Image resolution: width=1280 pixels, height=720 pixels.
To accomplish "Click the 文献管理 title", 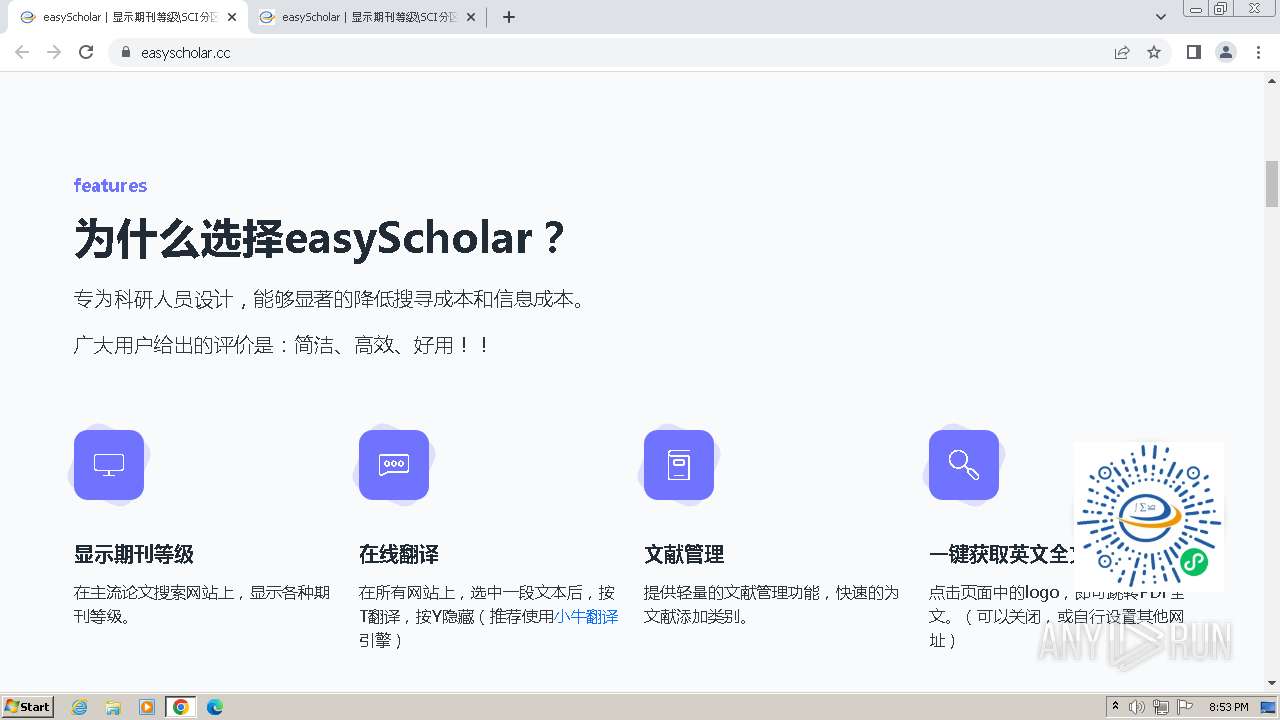I will [684, 554].
